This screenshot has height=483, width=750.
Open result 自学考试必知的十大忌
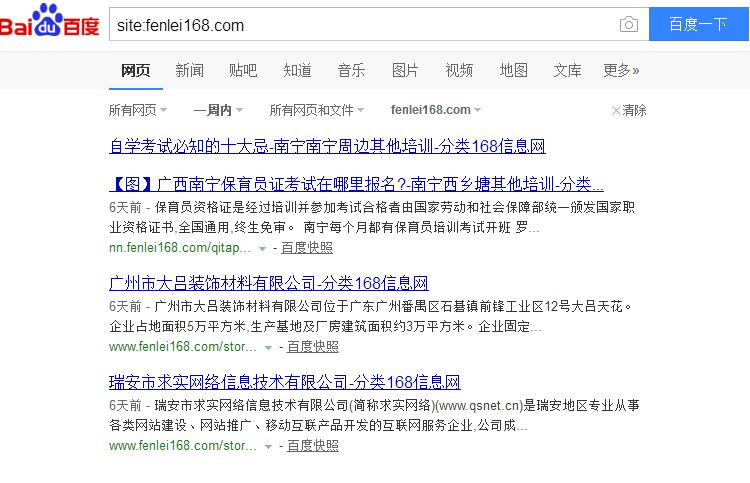pyautogui.click(x=327, y=146)
